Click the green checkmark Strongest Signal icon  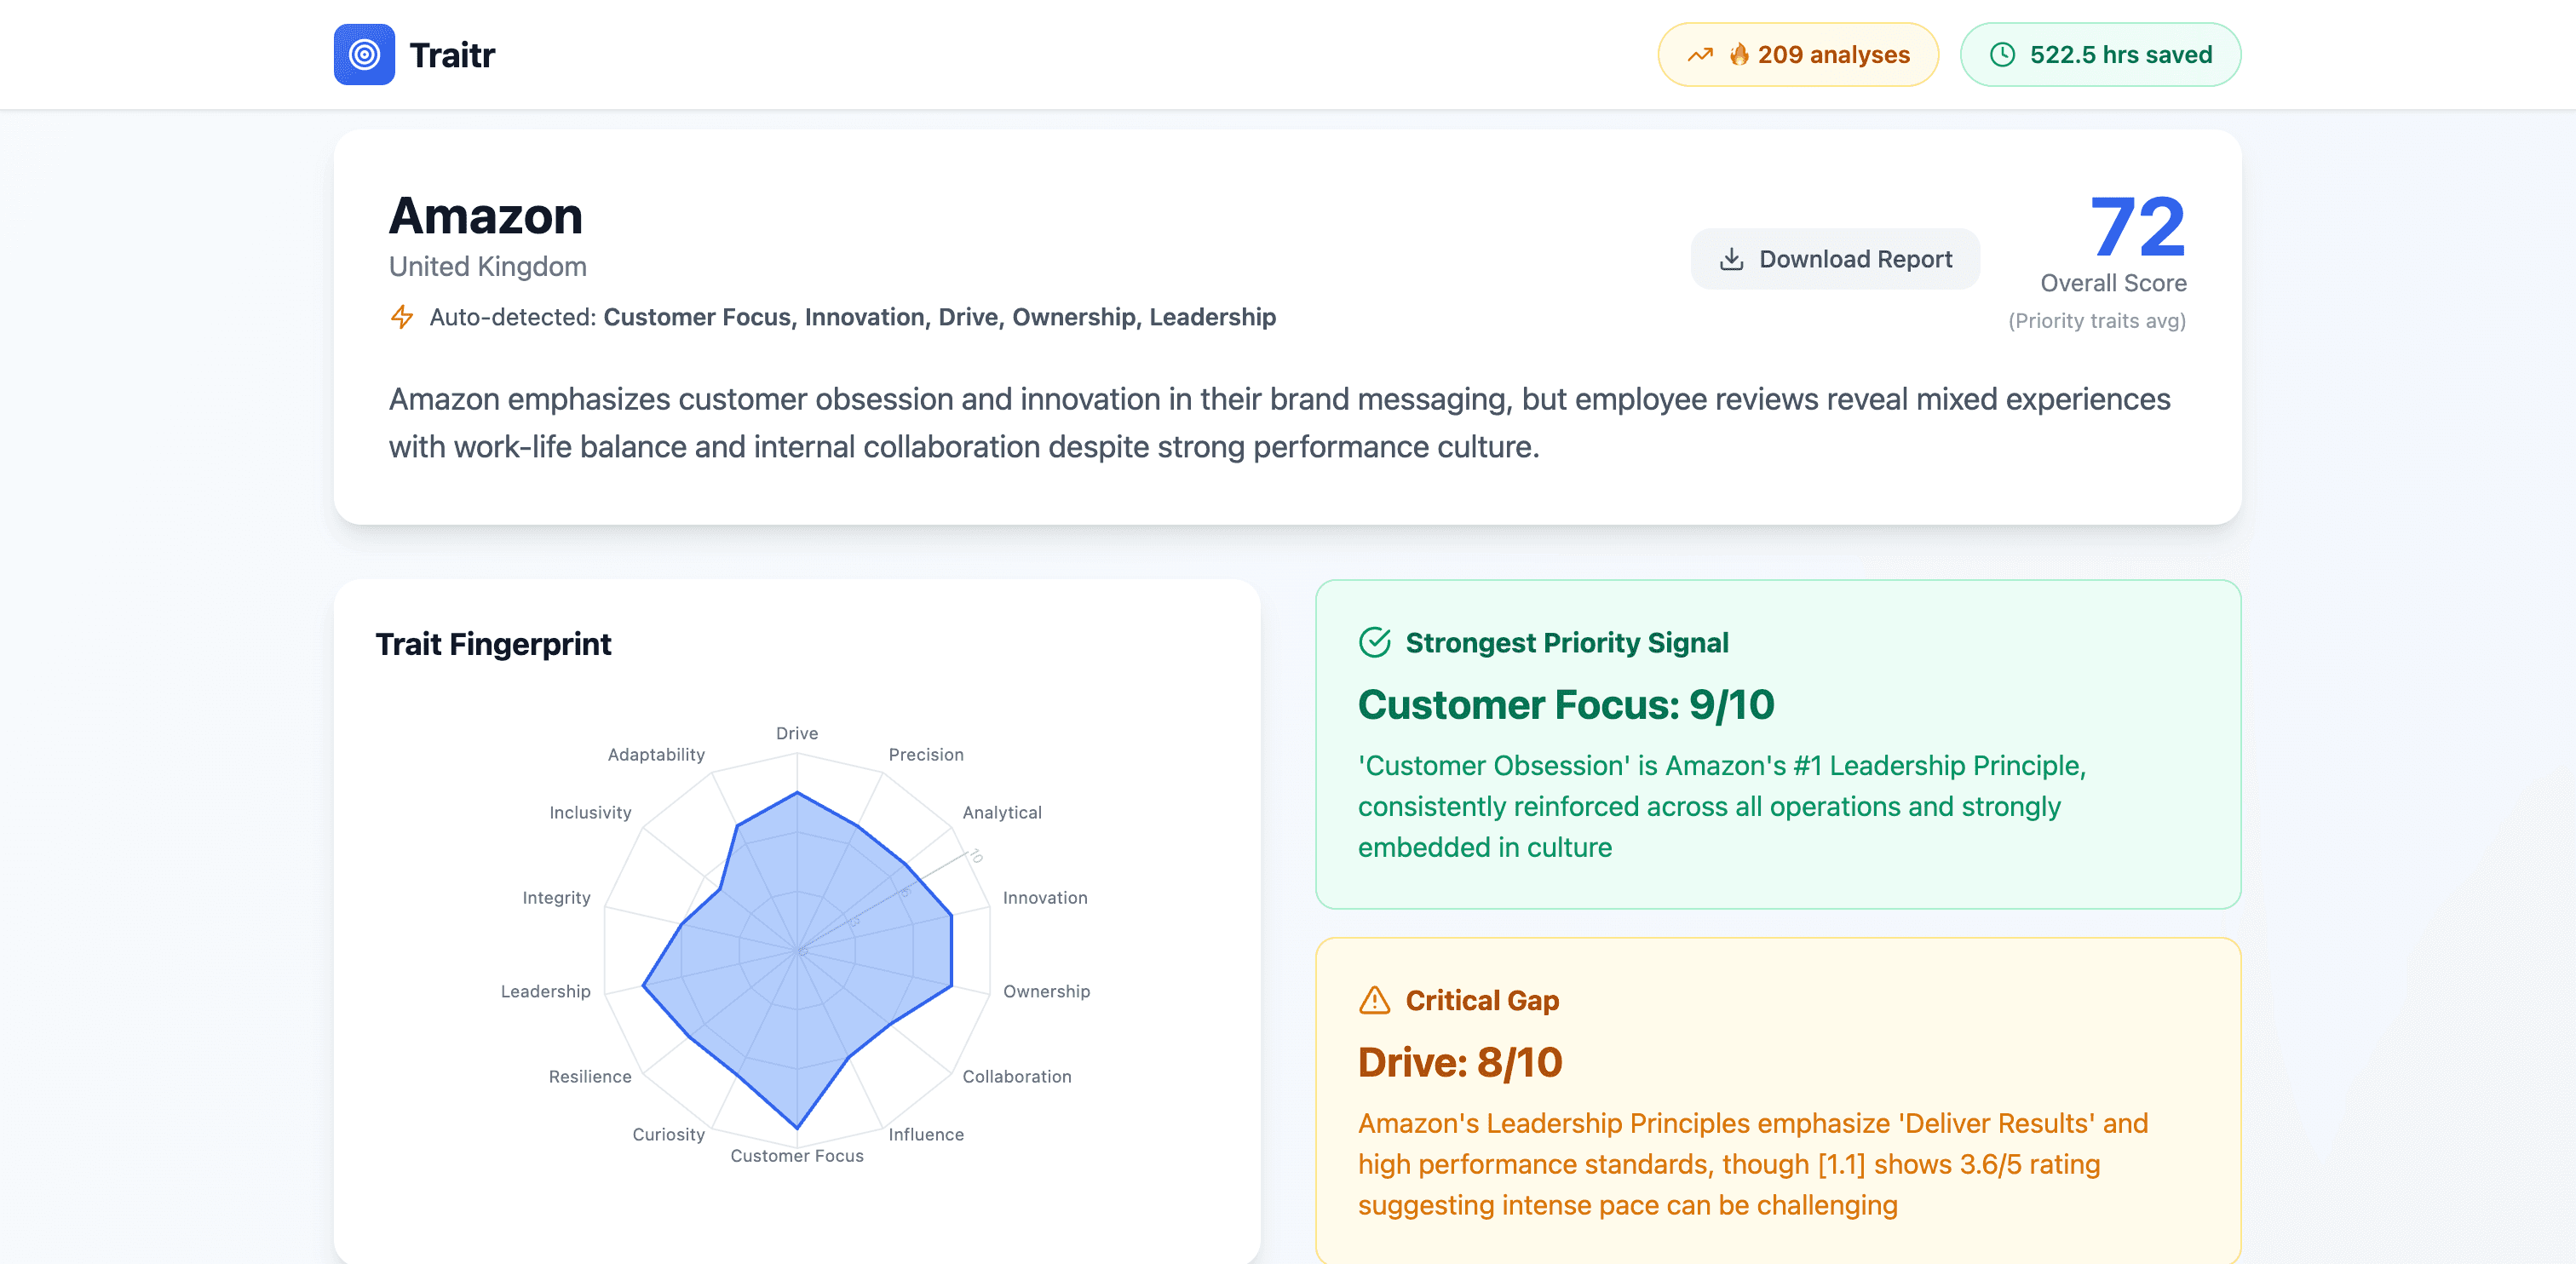coord(1375,642)
